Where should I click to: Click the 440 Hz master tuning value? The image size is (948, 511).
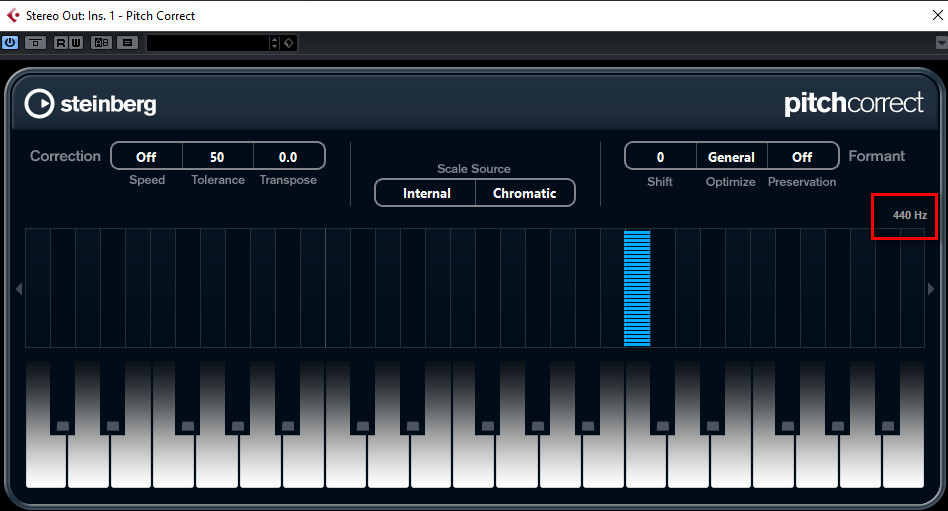tap(909, 215)
